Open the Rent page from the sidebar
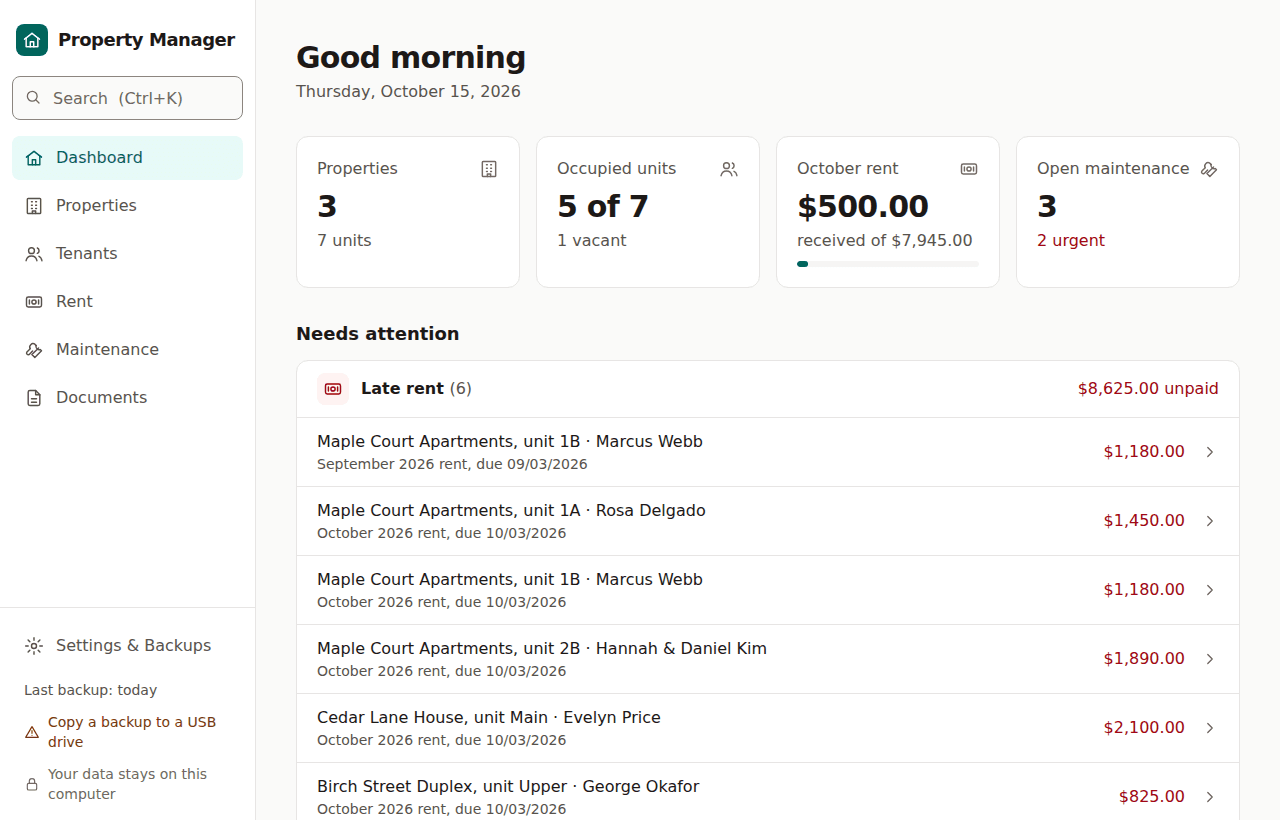Image resolution: width=1280 pixels, height=820 pixels. pos(128,302)
